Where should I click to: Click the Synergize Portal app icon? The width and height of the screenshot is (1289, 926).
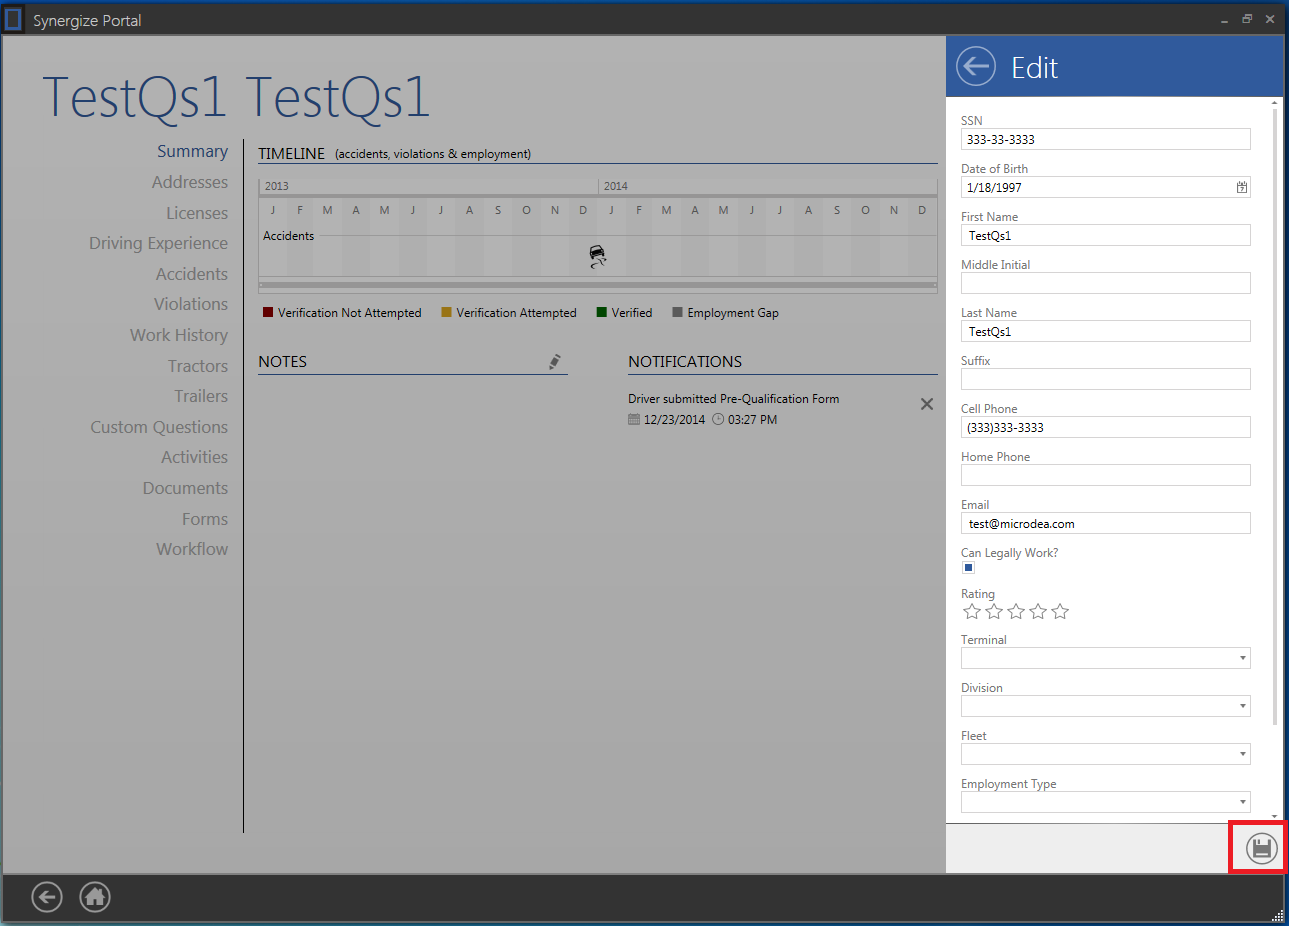(x=13, y=19)
